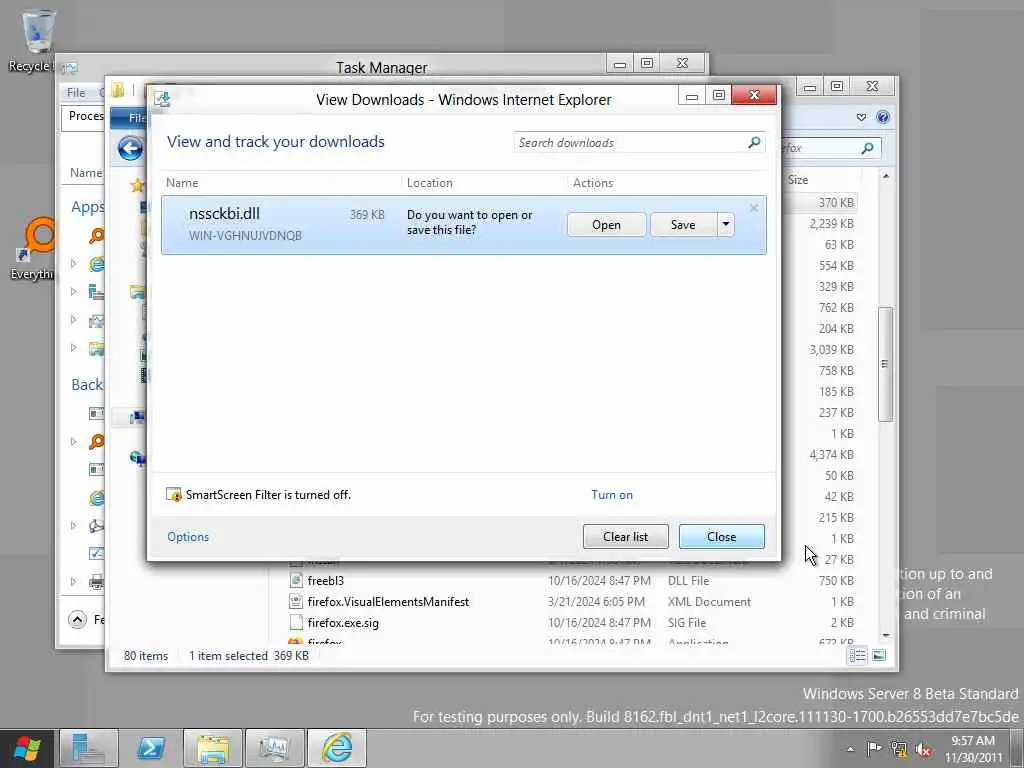Switch to Task Manager in taskbar
The width and height of the screenshot is (1024, 768).
click(x=274, y=748)
